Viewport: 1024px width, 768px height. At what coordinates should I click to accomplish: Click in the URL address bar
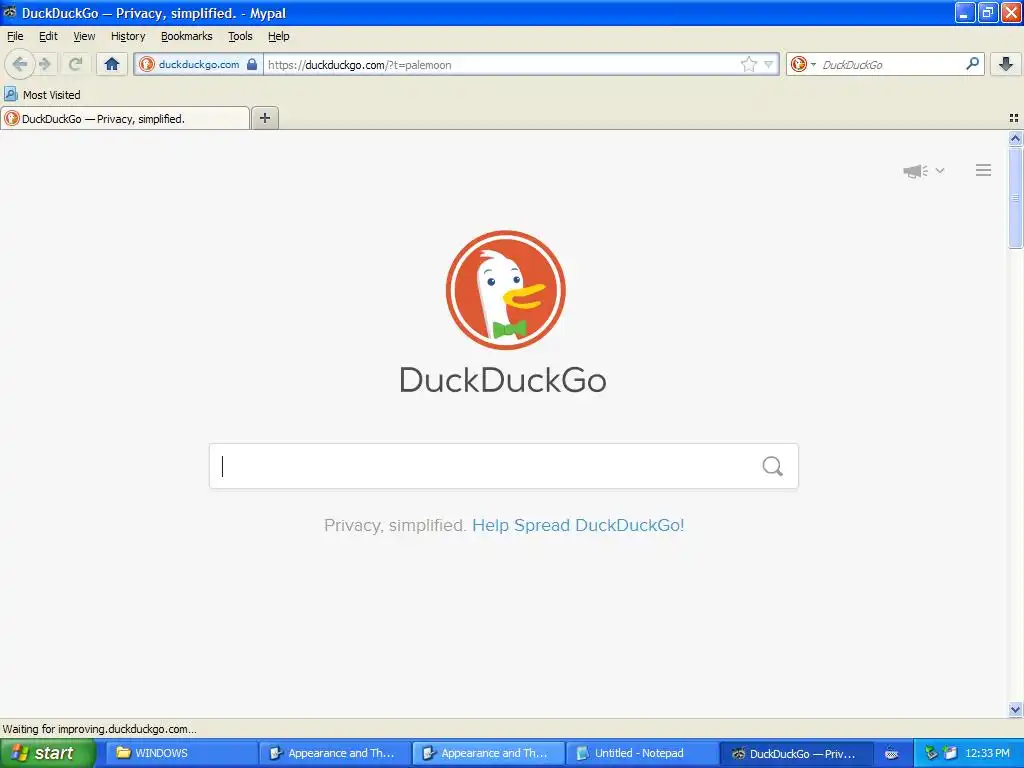pyautogui.click(x=500, y=65)
